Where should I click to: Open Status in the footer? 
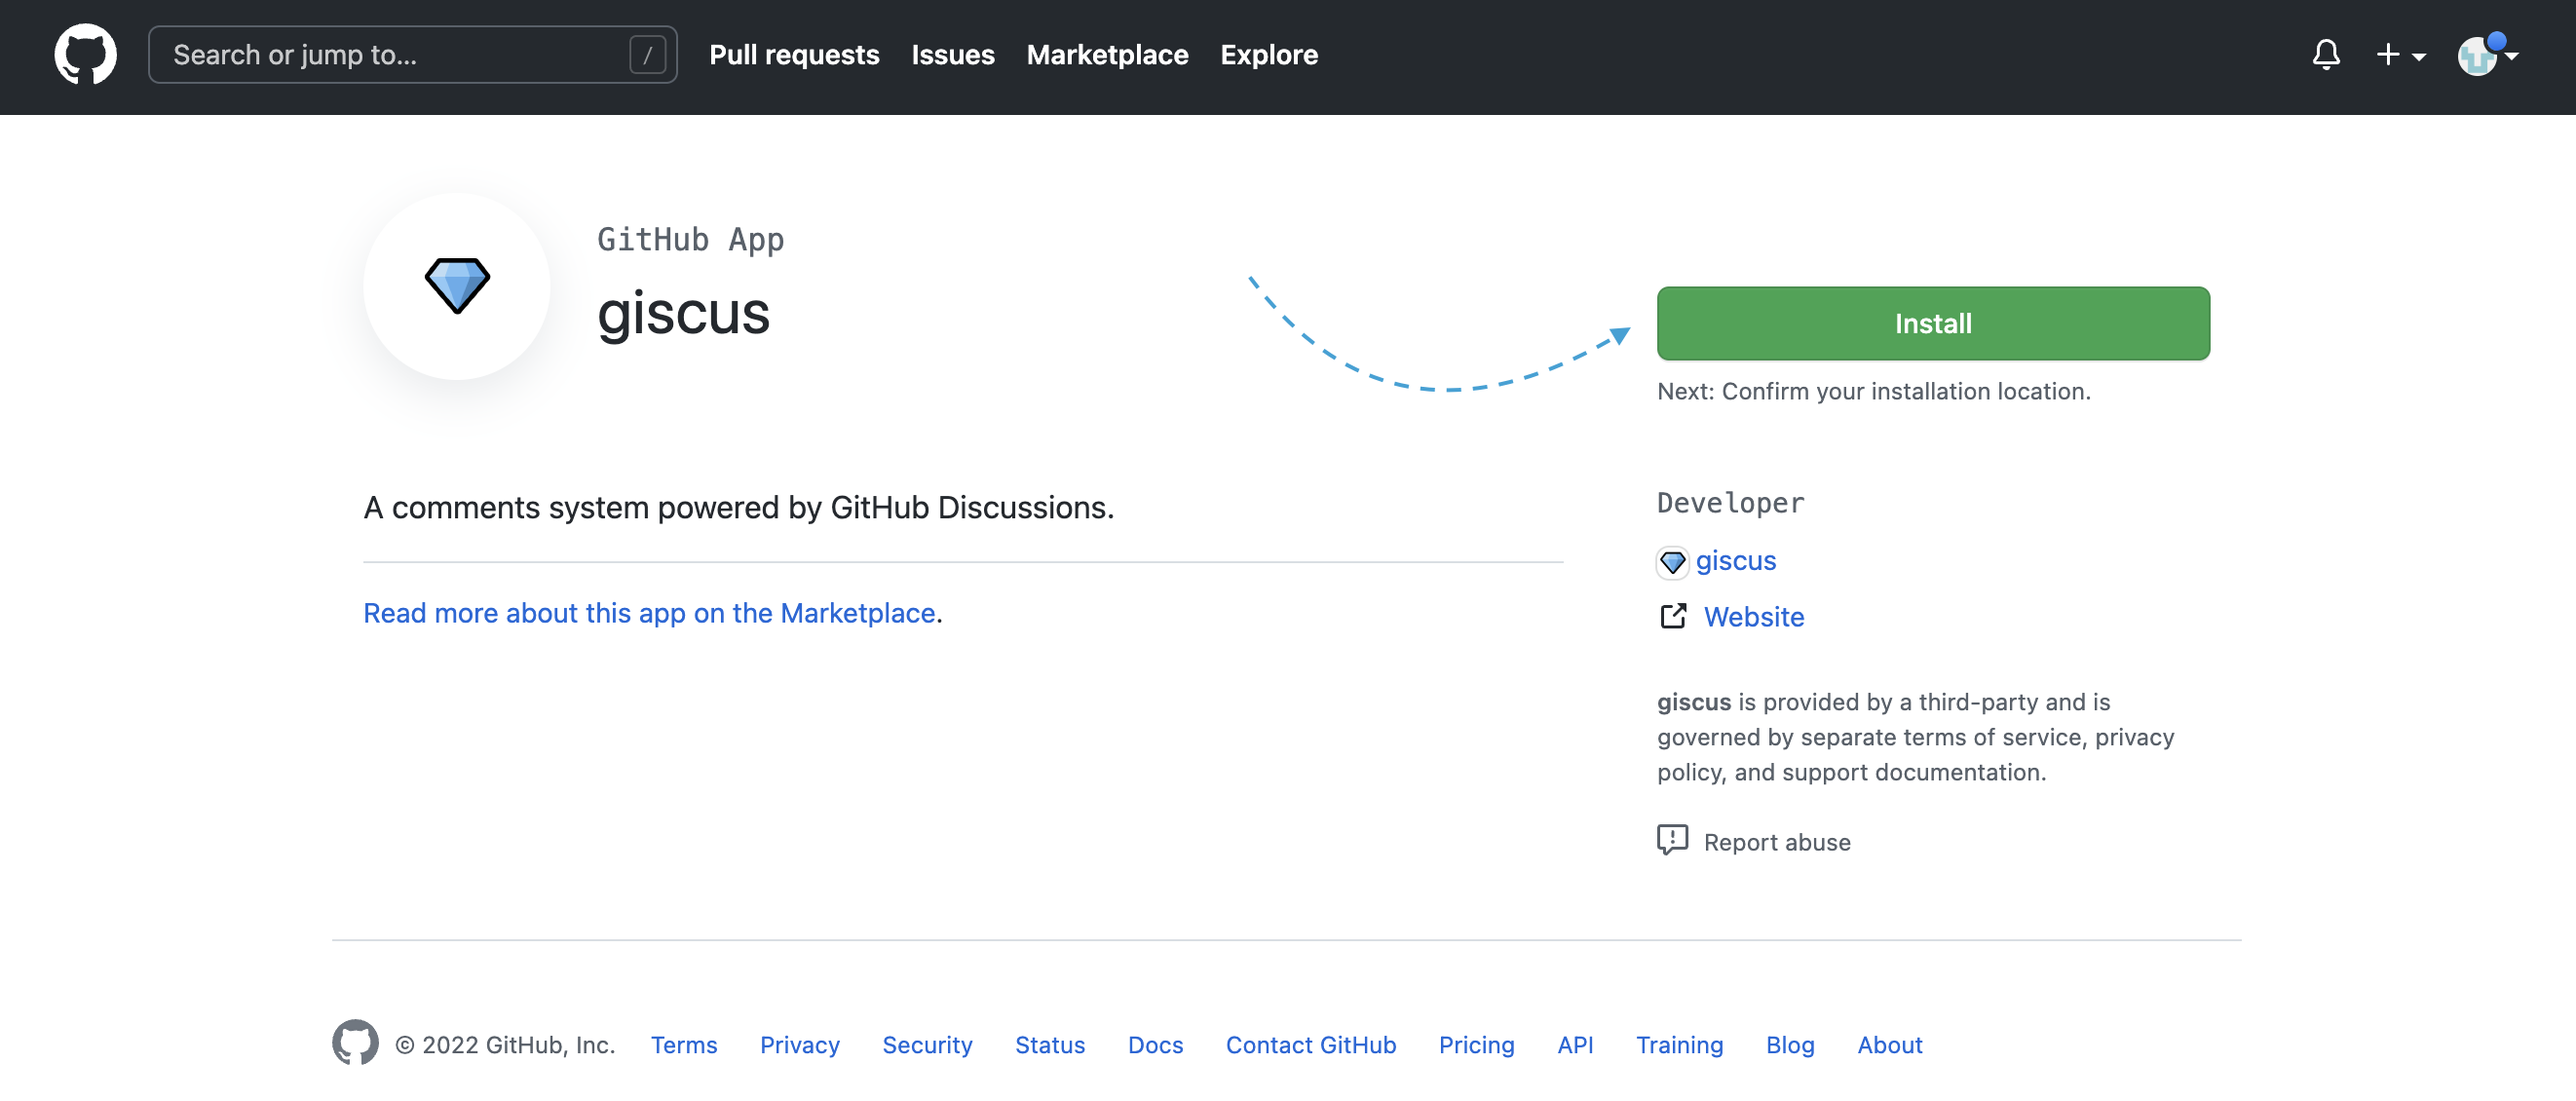(x=1050, y=1044)
